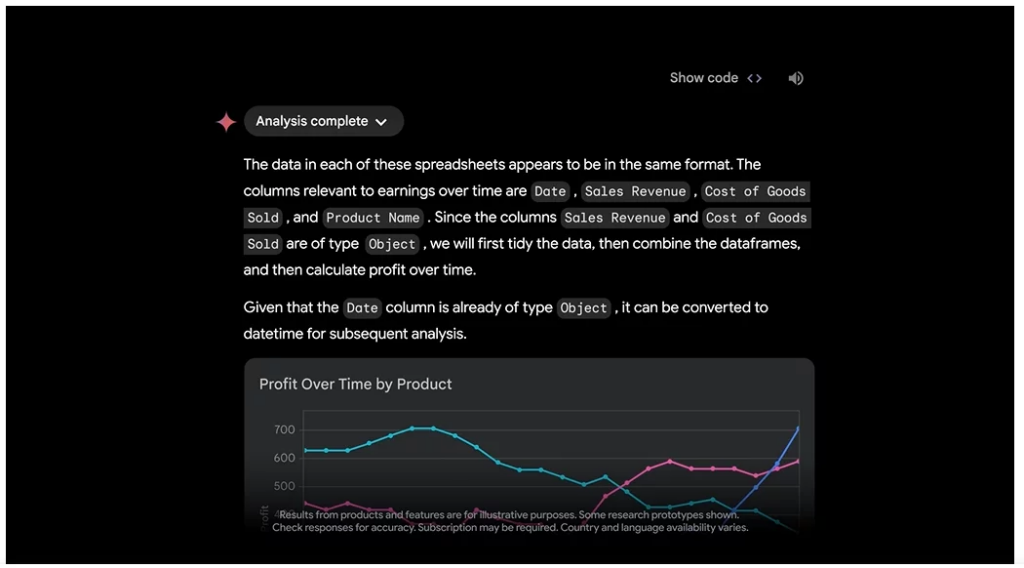
Task: Click the first Sales Revenue code chip
Action: point(635,191)
